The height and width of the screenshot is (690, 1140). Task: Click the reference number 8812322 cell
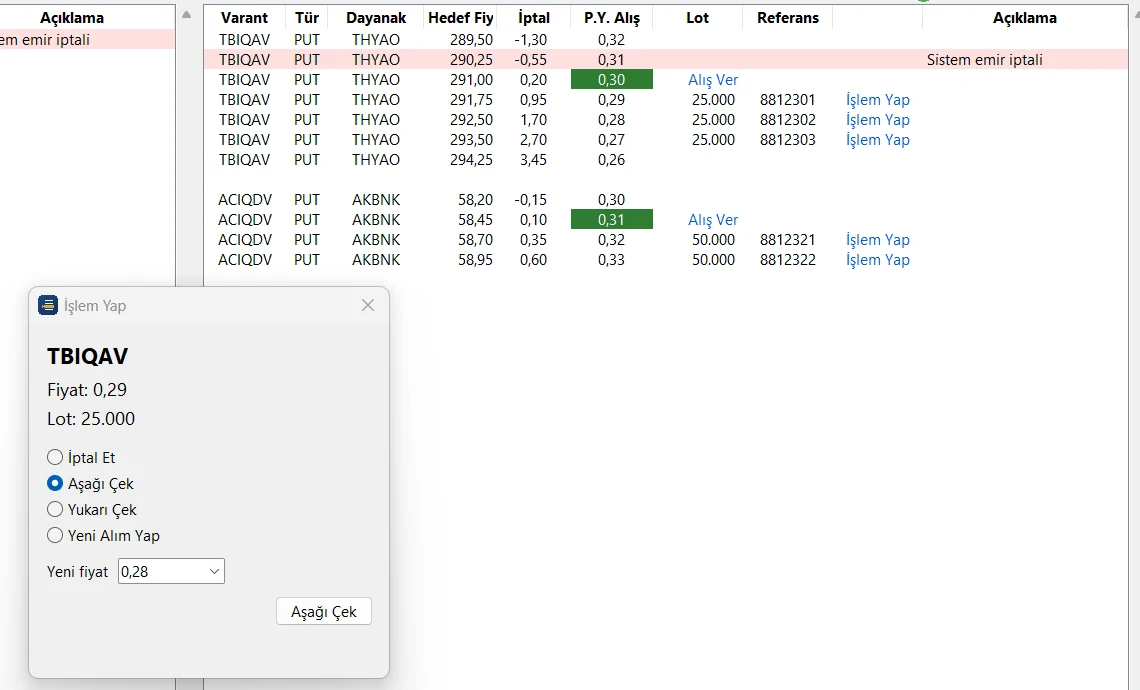pos(787,260)
